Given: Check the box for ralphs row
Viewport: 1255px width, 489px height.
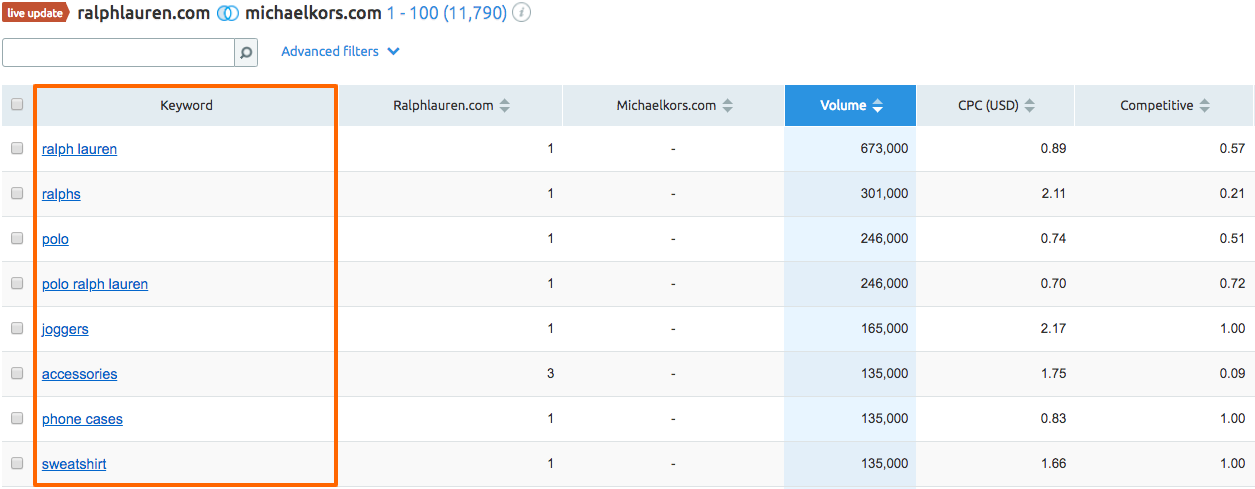Looking at the screenshot, I should (x=17, y=193).
